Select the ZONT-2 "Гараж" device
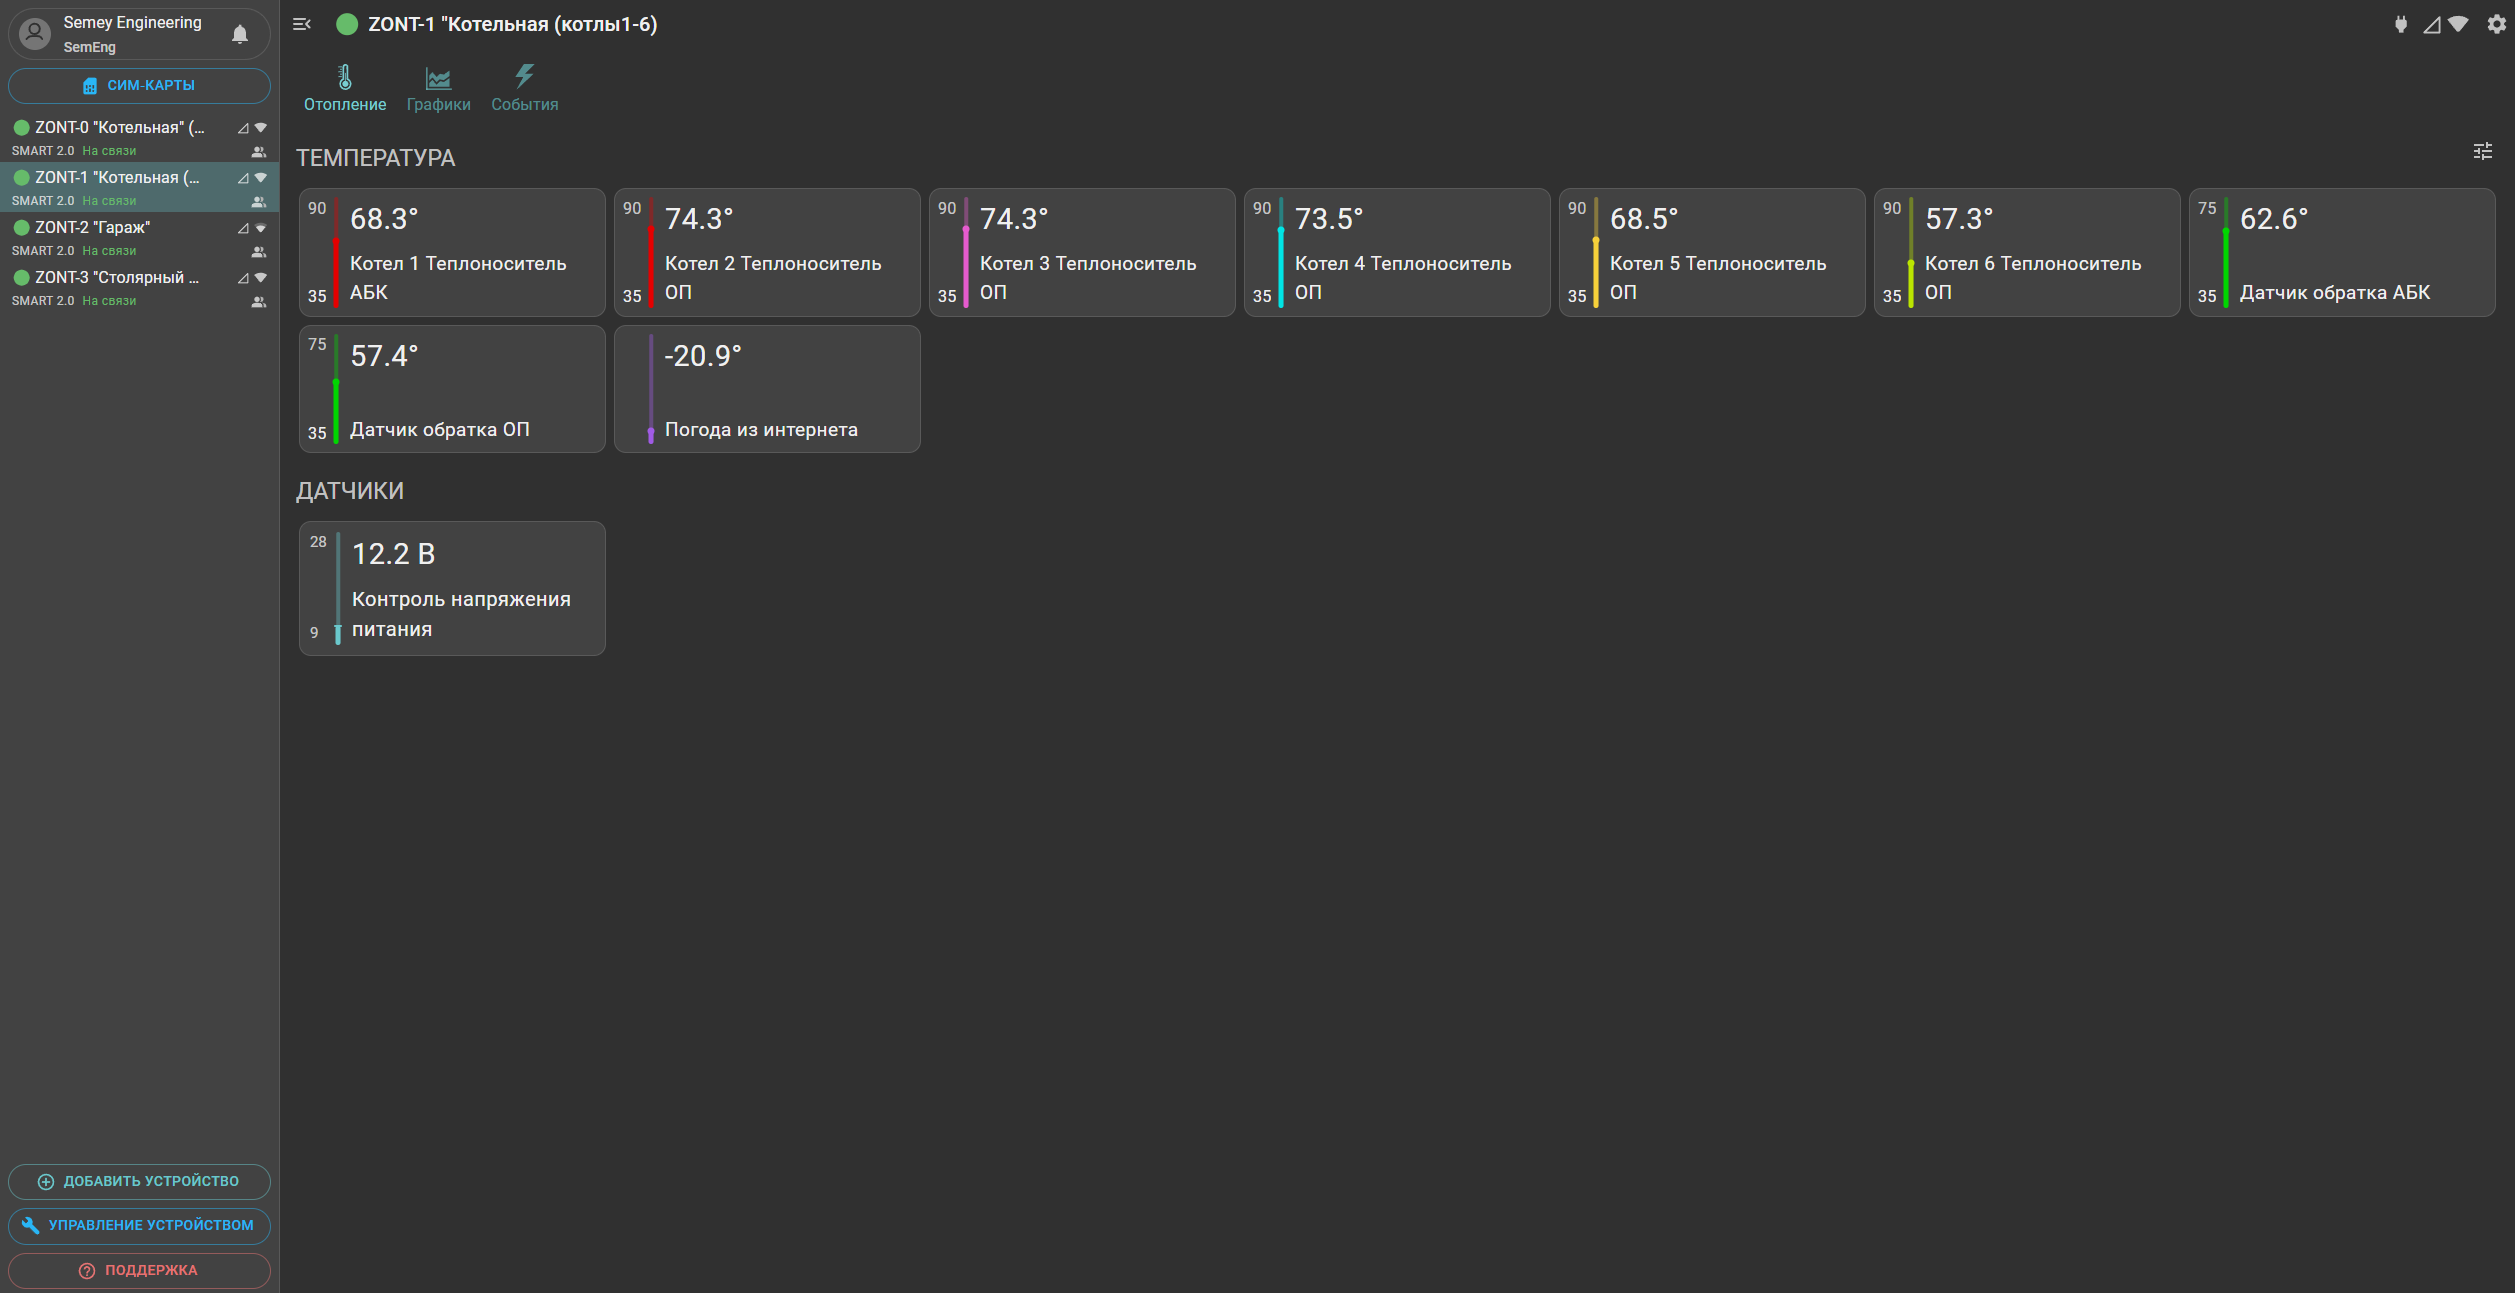Viewport: 2515px width, 1293px height. (92, 228)
